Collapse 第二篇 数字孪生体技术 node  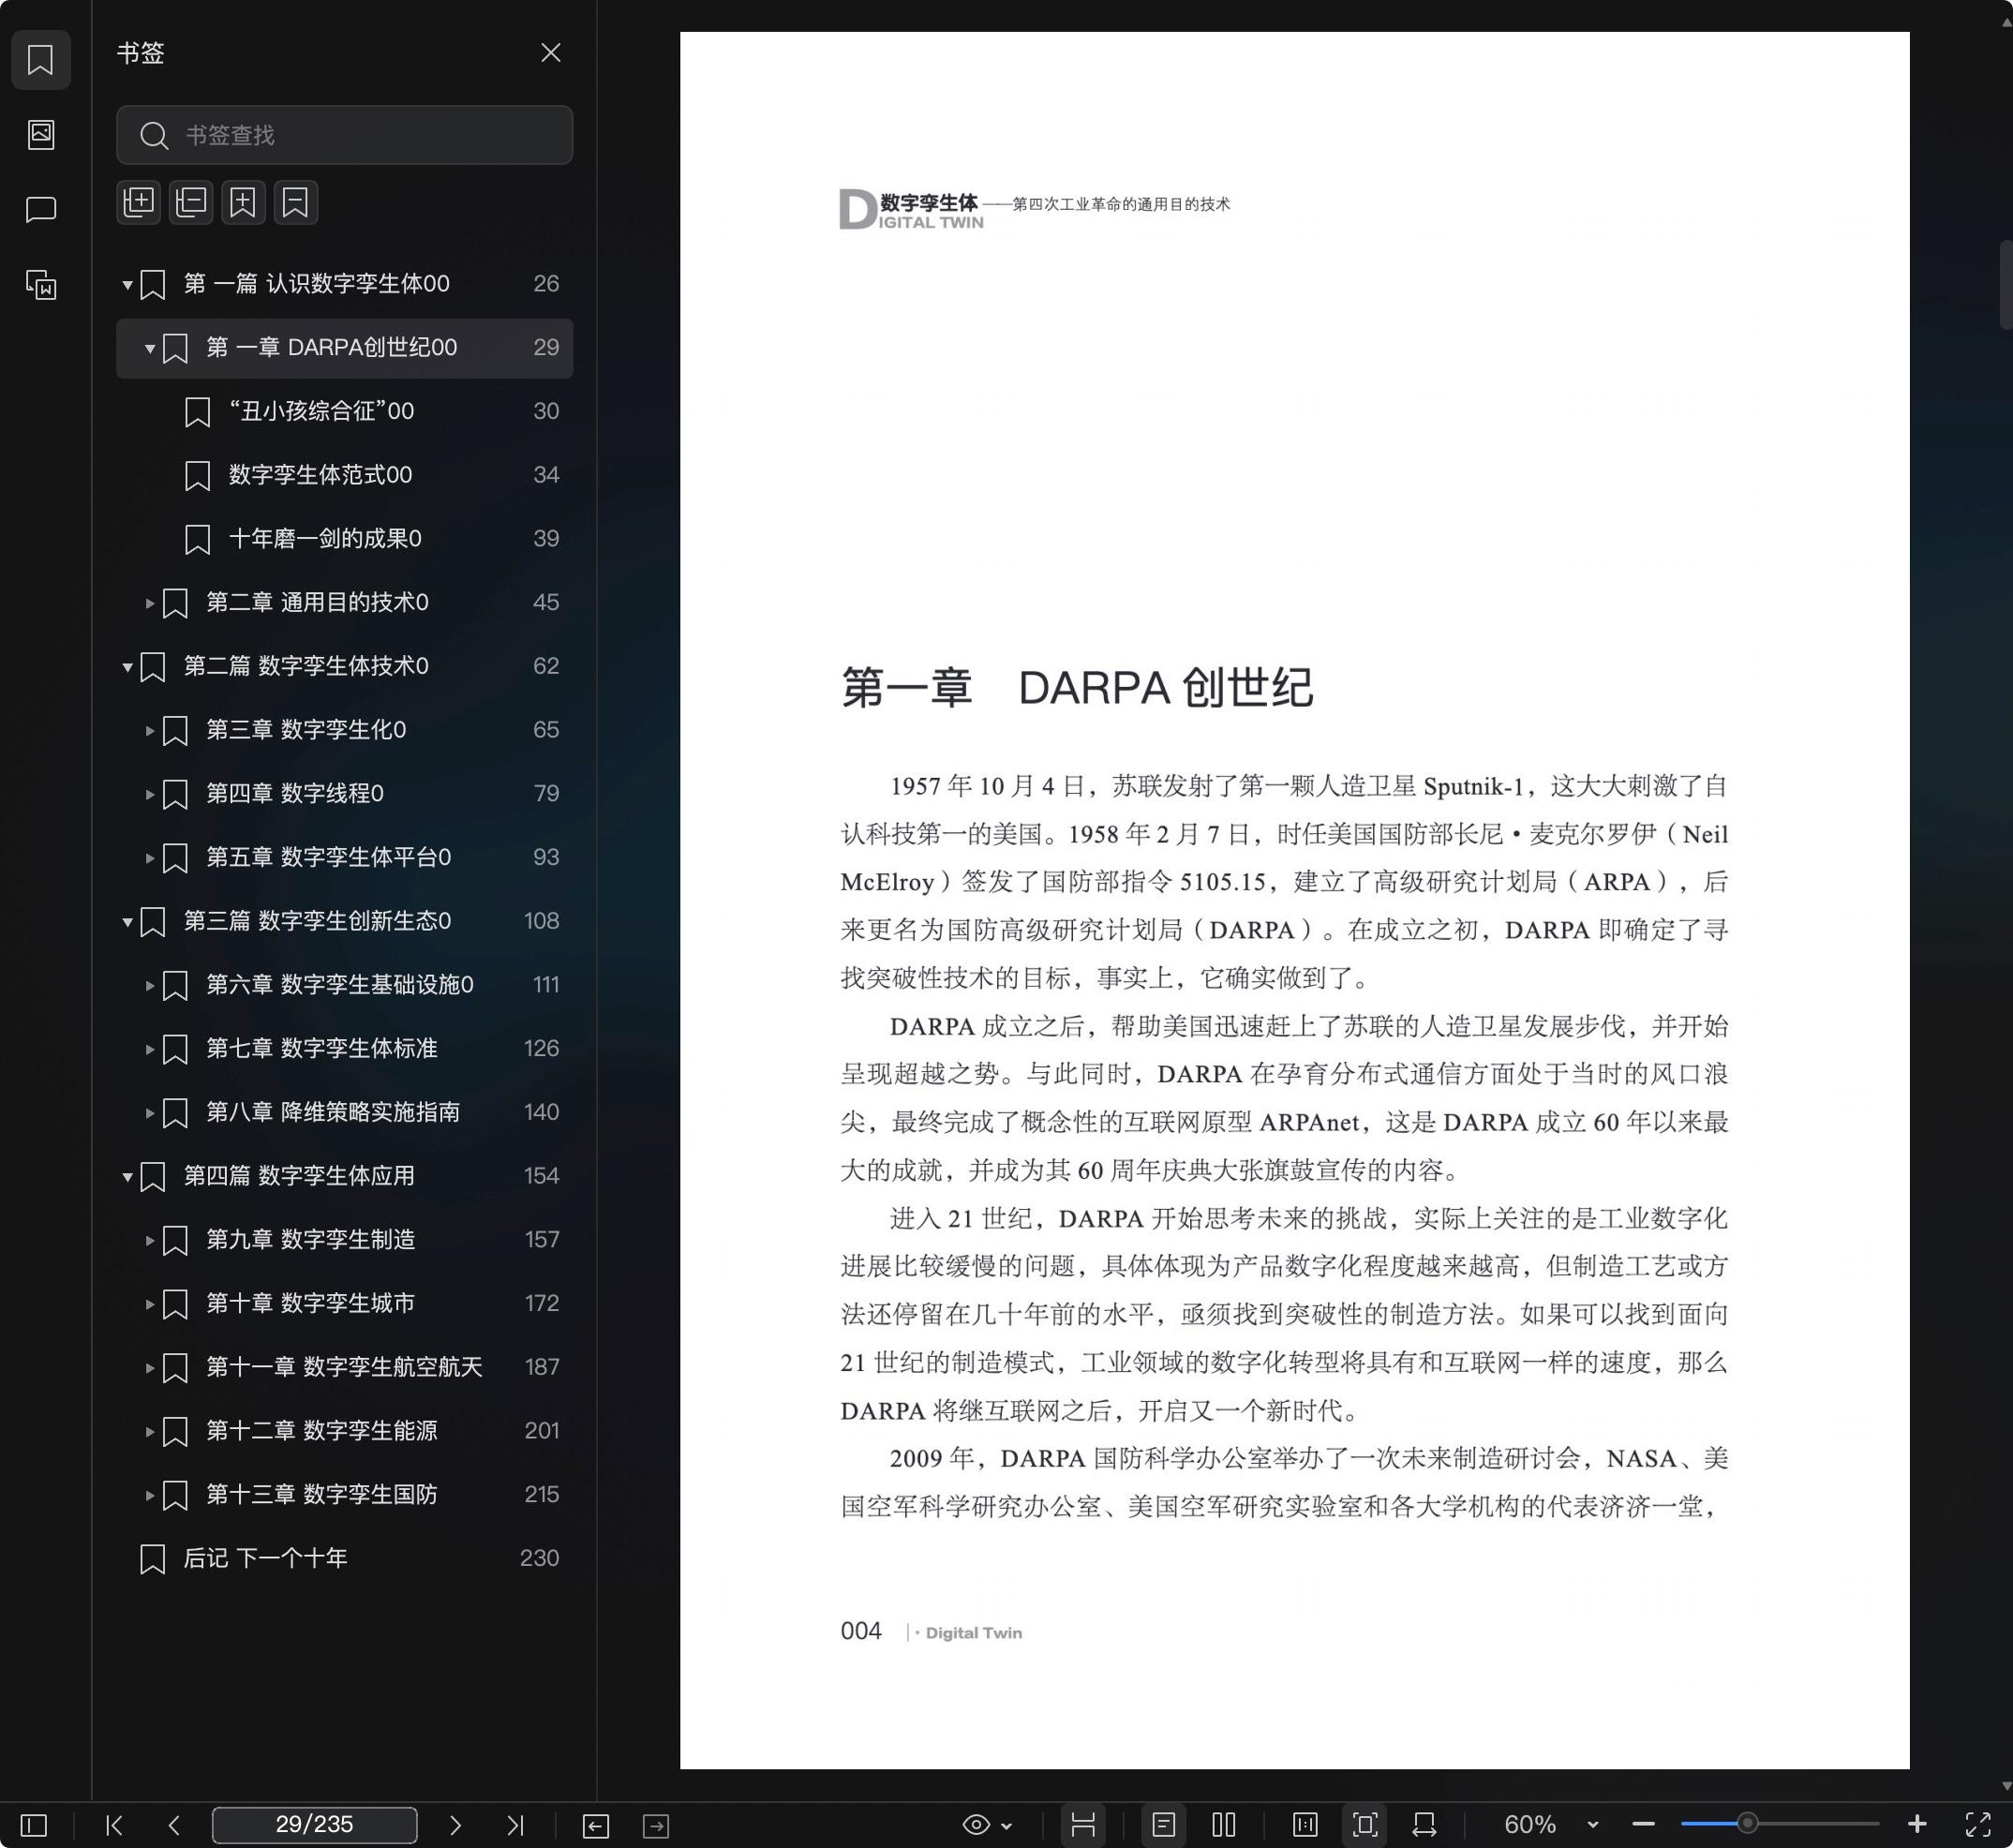[x=127, y=667]
